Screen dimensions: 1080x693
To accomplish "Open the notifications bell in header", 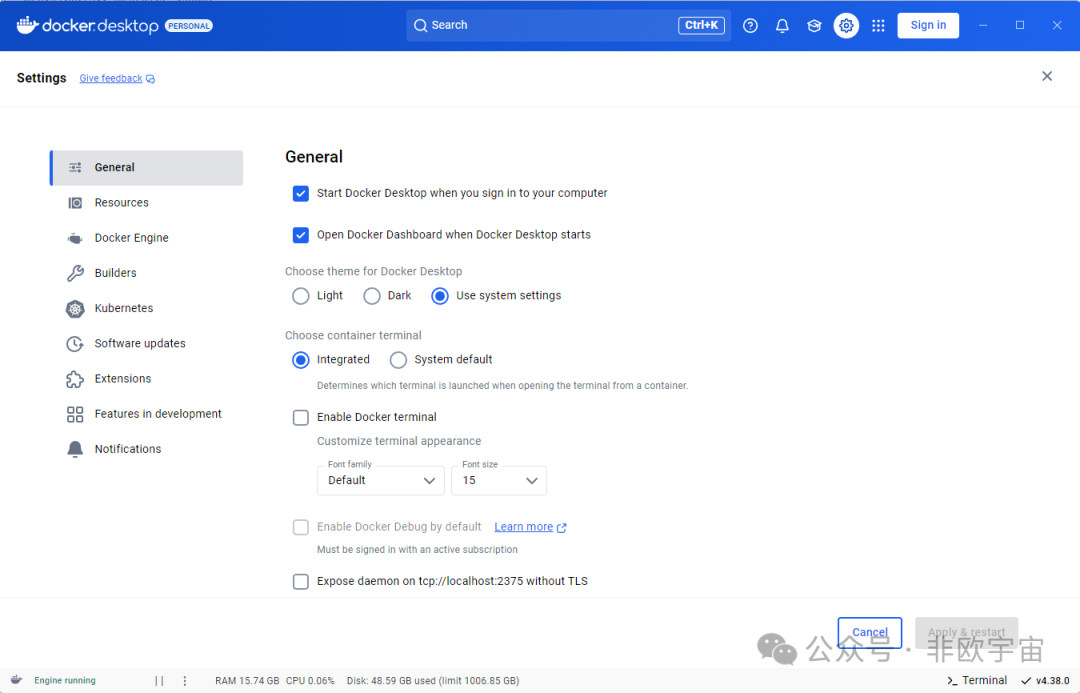I will click(782, 25).
